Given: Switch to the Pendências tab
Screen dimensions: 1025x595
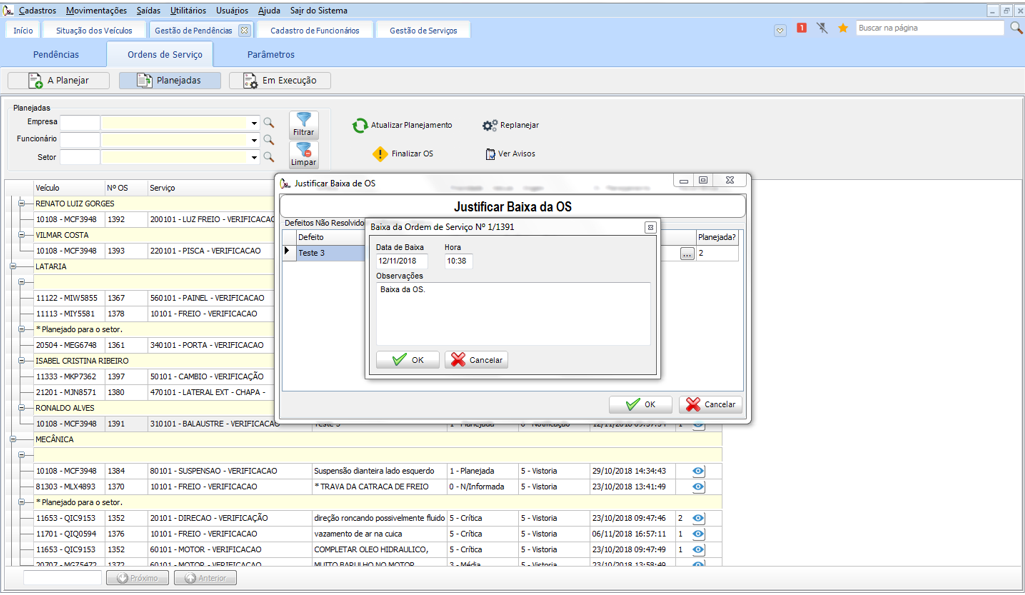Looking at the screenshot, I should (x=56, y=55).
